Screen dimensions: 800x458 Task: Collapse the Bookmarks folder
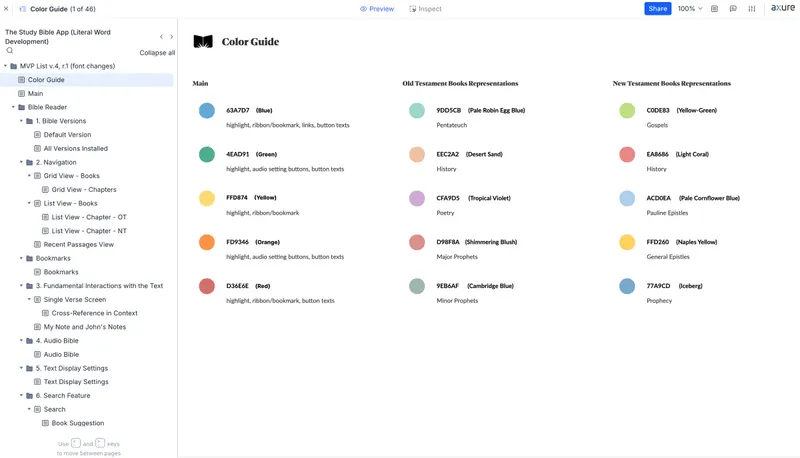coord(21,258)
